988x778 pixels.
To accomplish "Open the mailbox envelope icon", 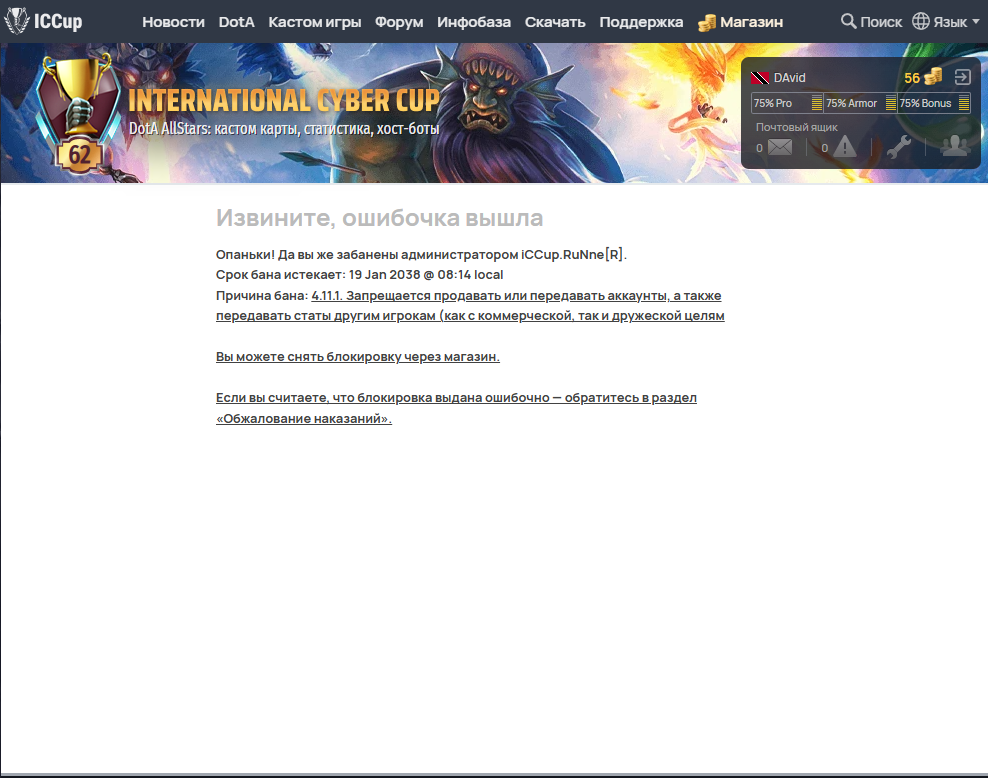I will pos(780,147).
